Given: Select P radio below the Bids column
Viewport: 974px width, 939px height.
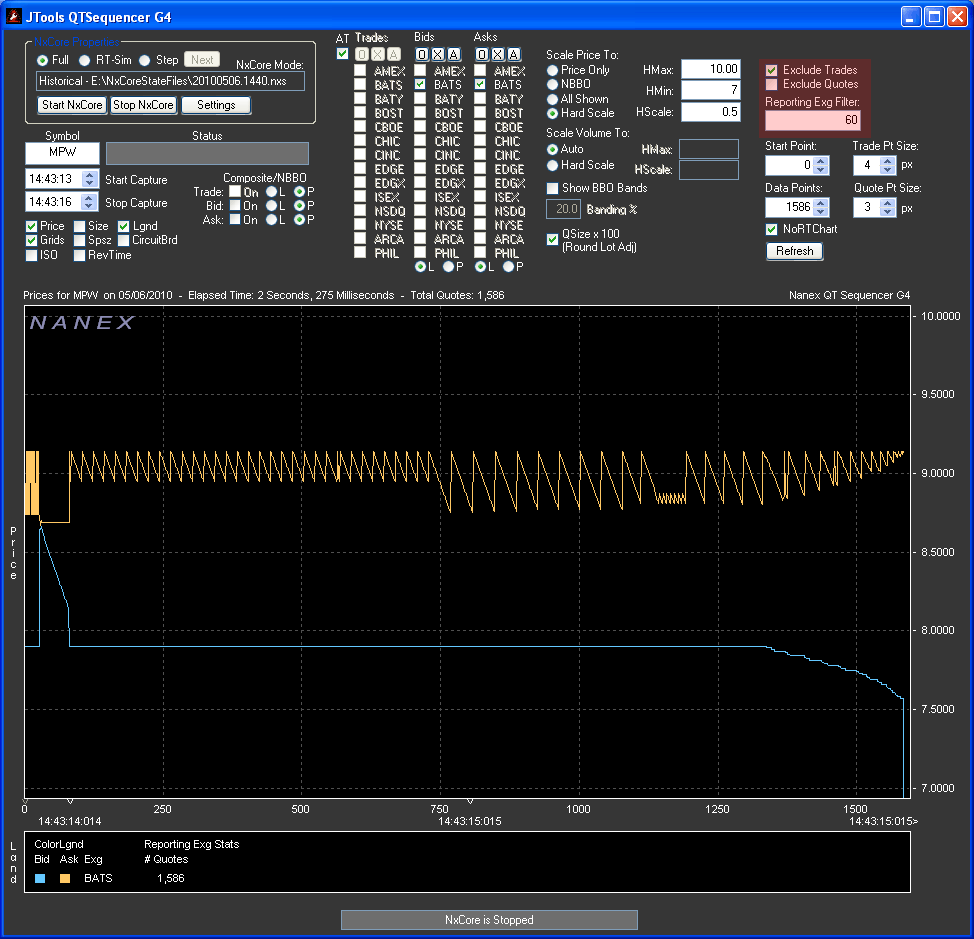Looking at the screenshot, I should pos(449,266).
